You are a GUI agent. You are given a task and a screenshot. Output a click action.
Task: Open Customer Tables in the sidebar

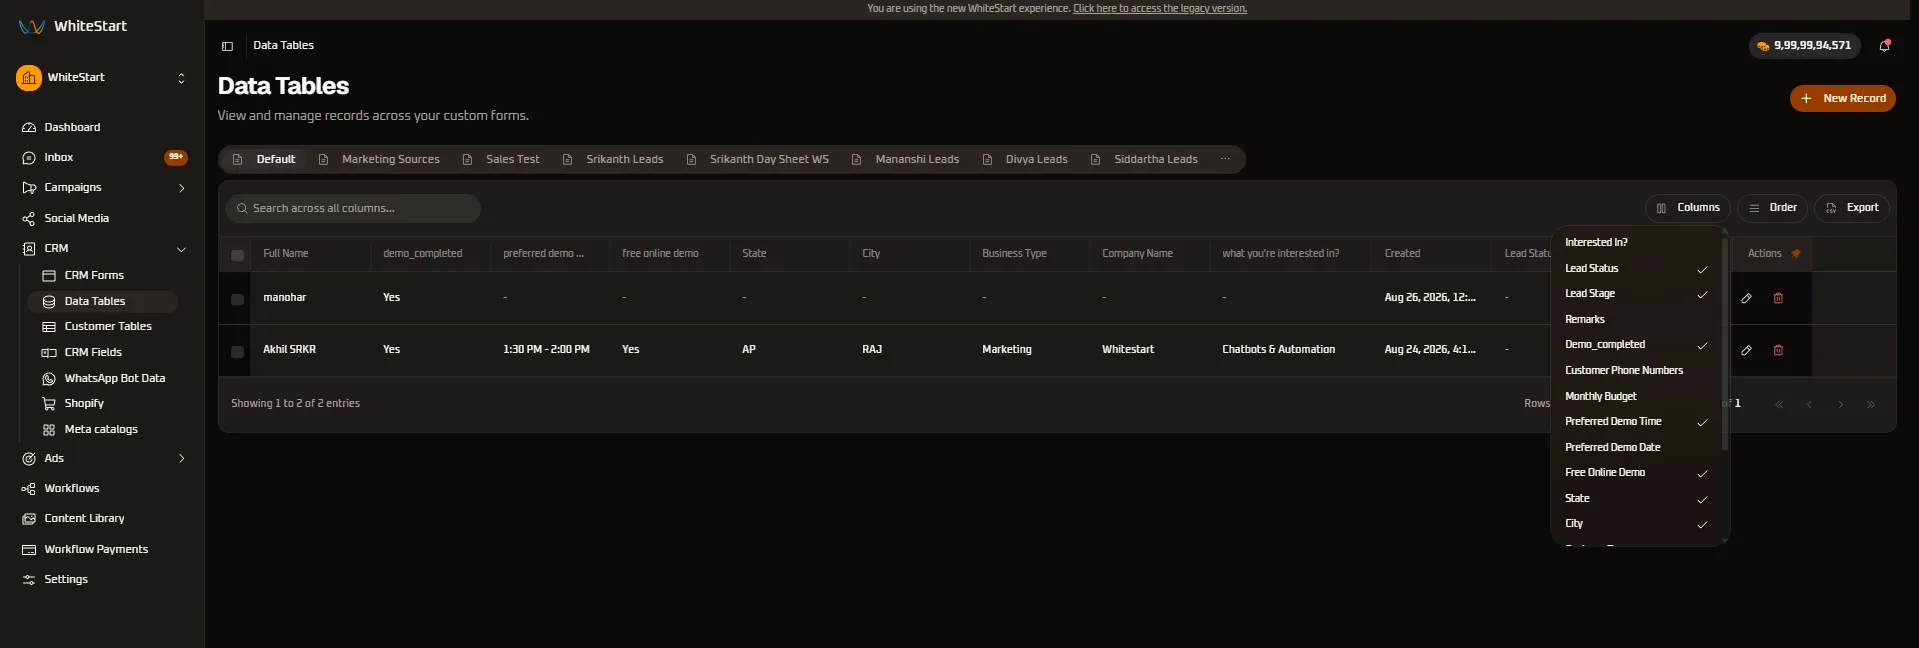pyautogui.click(x=108, y=326)
